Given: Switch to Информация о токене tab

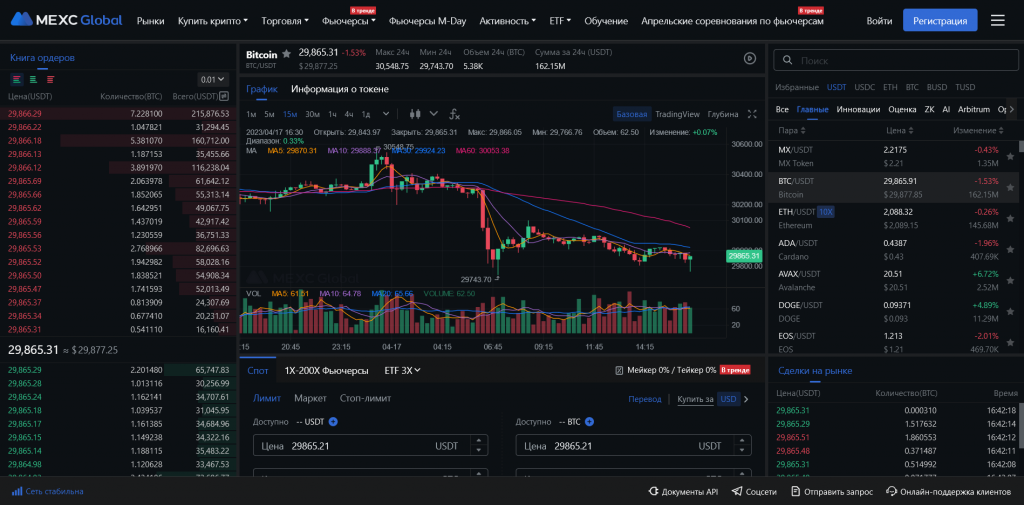Looking at the screenshot, I should 340,89.
